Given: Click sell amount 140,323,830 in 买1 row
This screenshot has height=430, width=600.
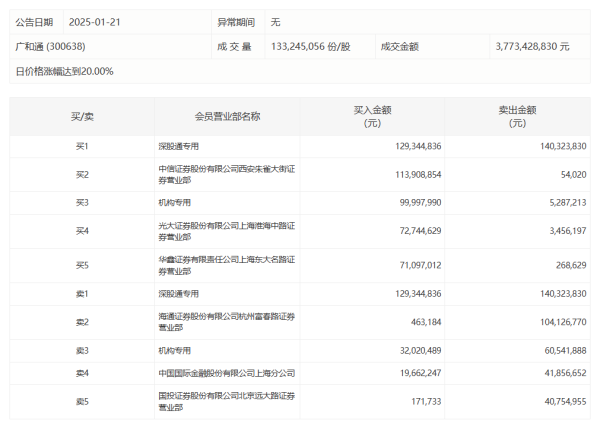Looking at the screenshot, I should pyautogui.click(x=563, y=146).
